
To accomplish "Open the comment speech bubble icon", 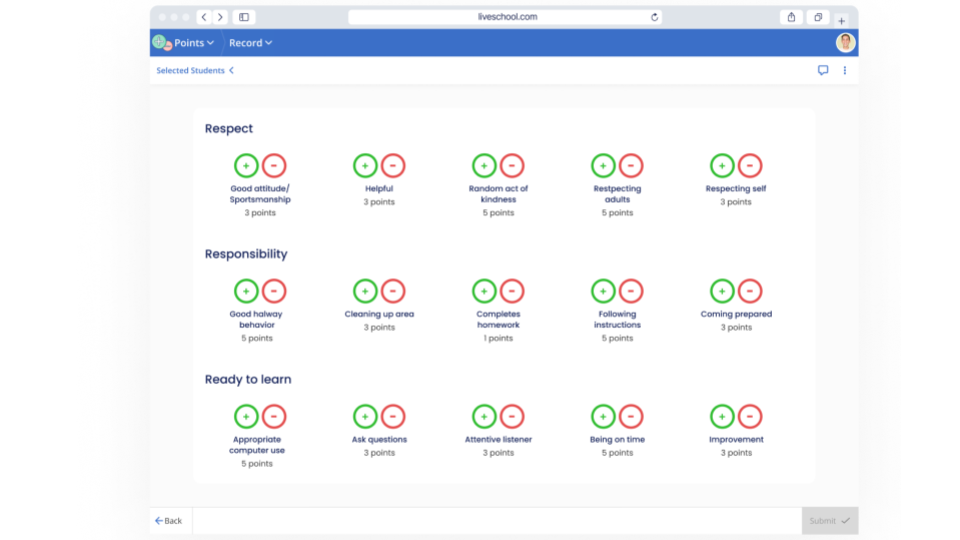I will tap(823, 70).
